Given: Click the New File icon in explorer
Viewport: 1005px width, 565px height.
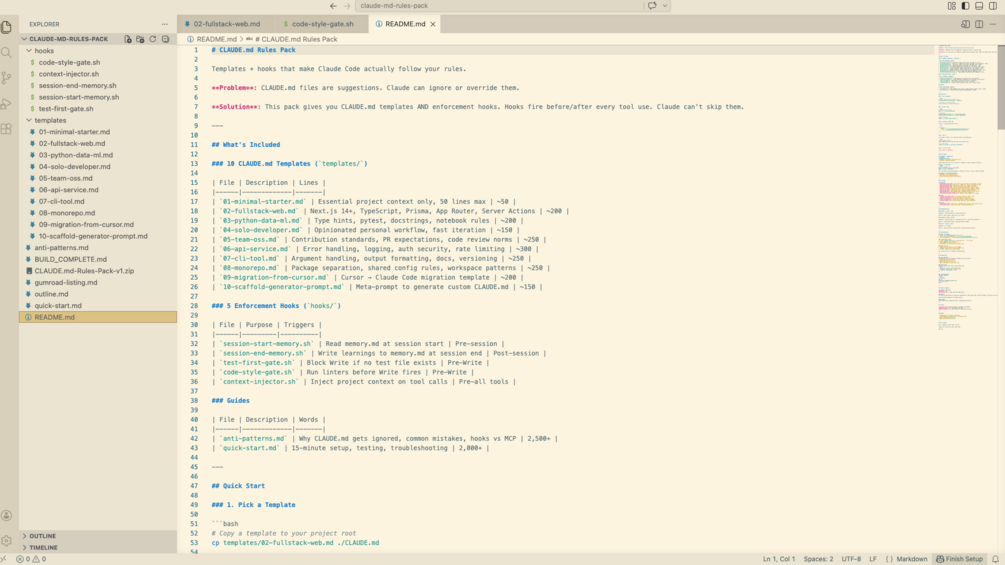Looking at the screenshot, I should point(128,39).
